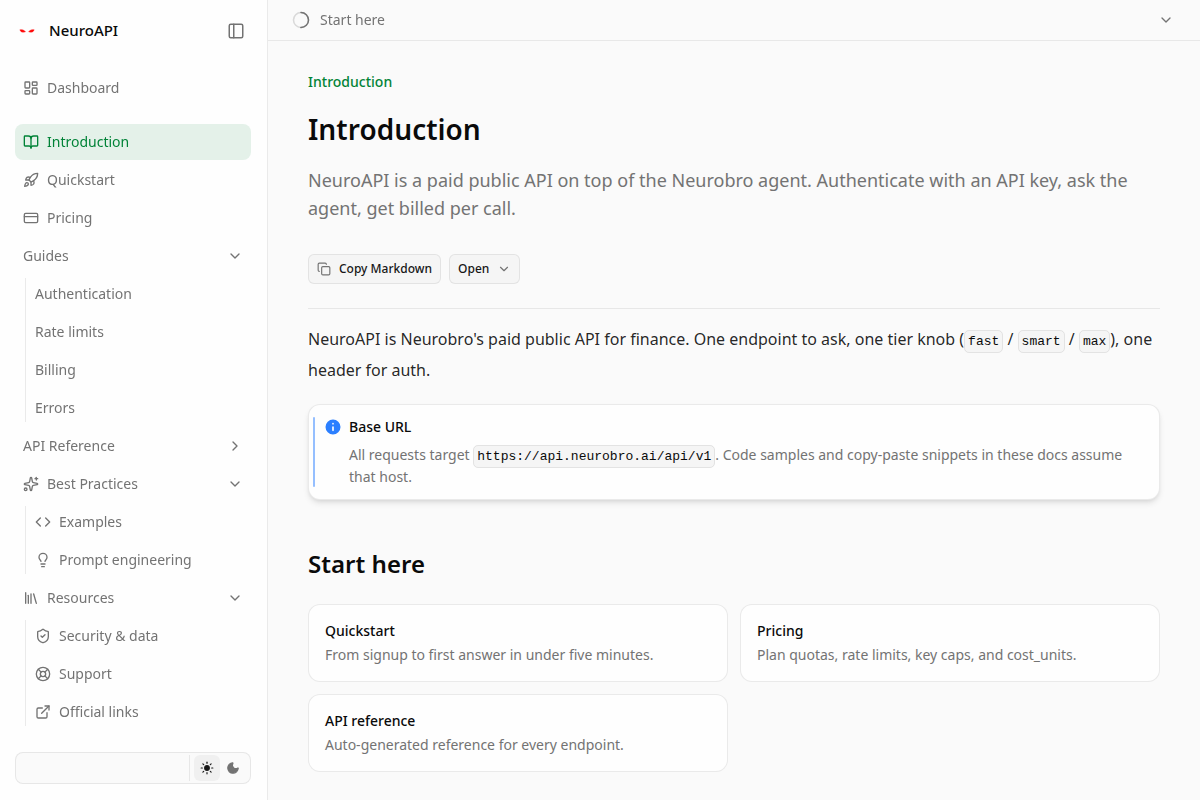Screen dimensions: 1200x800
Task: Switch to dark theme moon icon
Action: point(233,768)
